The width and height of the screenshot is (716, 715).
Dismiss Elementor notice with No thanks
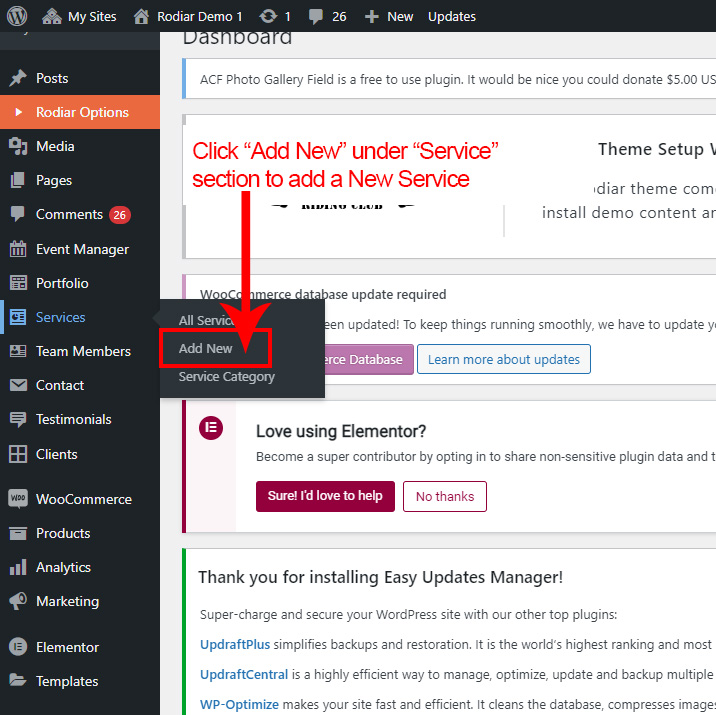445,496
